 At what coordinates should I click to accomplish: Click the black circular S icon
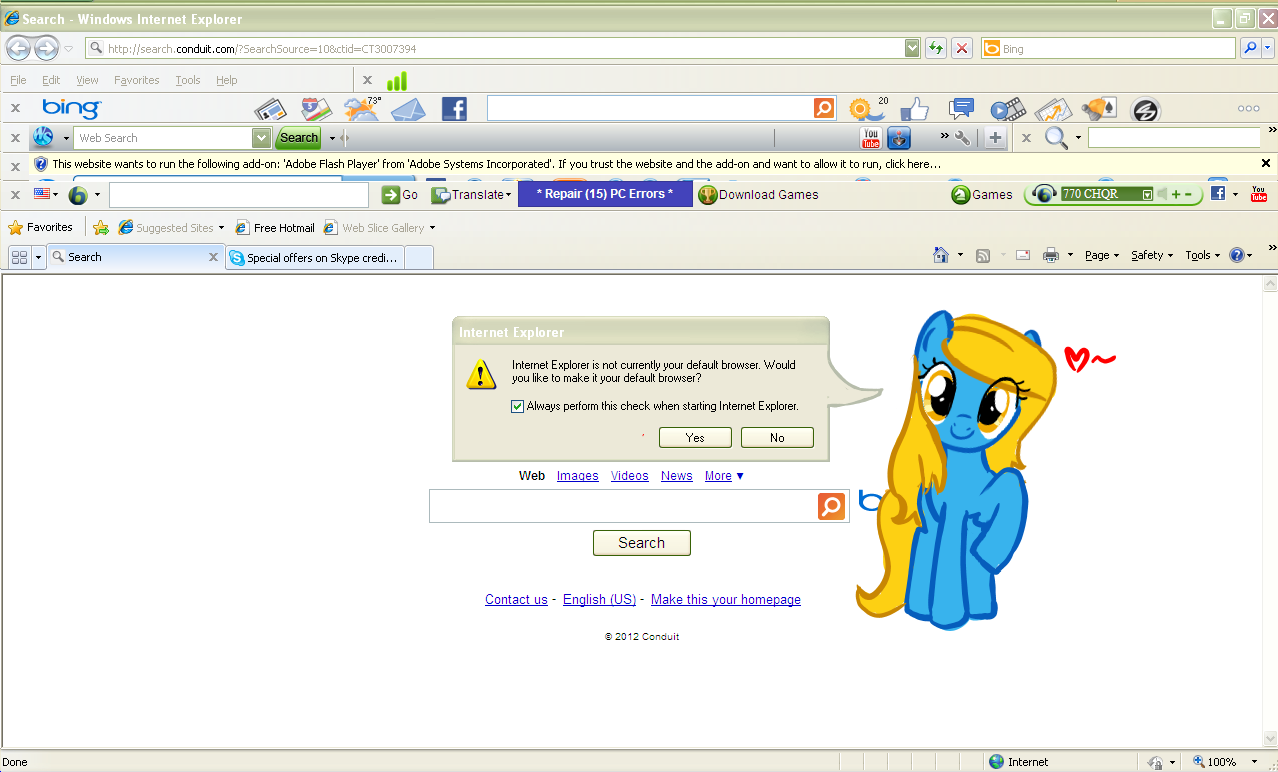tap(1144, 110)
